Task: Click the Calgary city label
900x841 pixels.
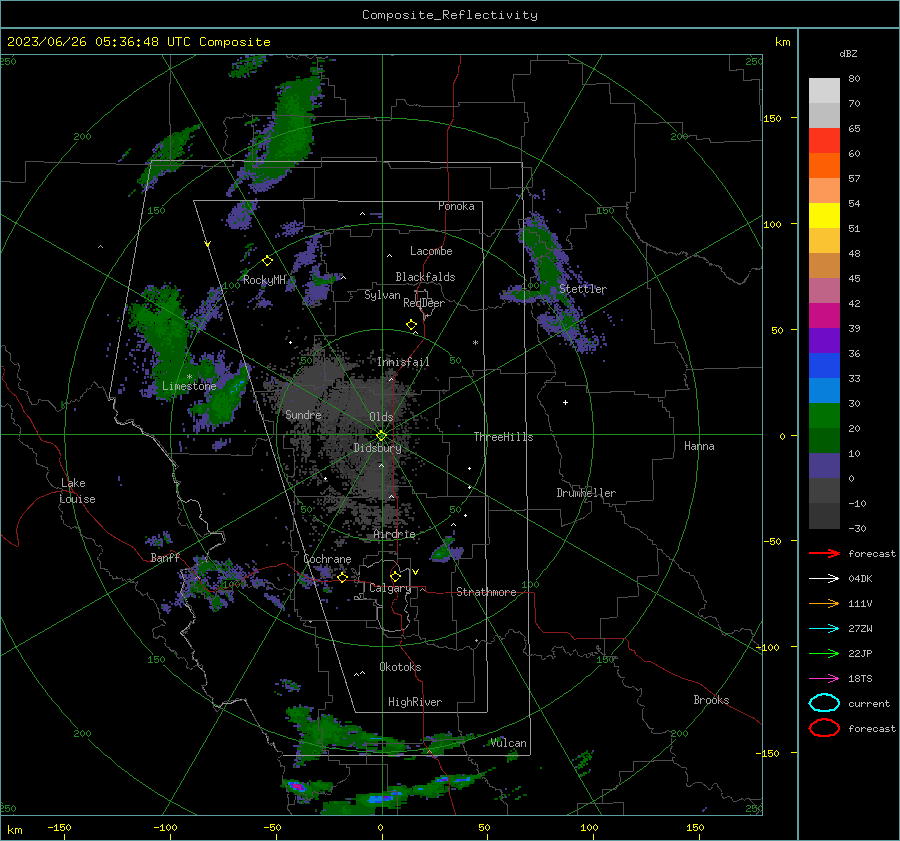Action: (390, 588)
